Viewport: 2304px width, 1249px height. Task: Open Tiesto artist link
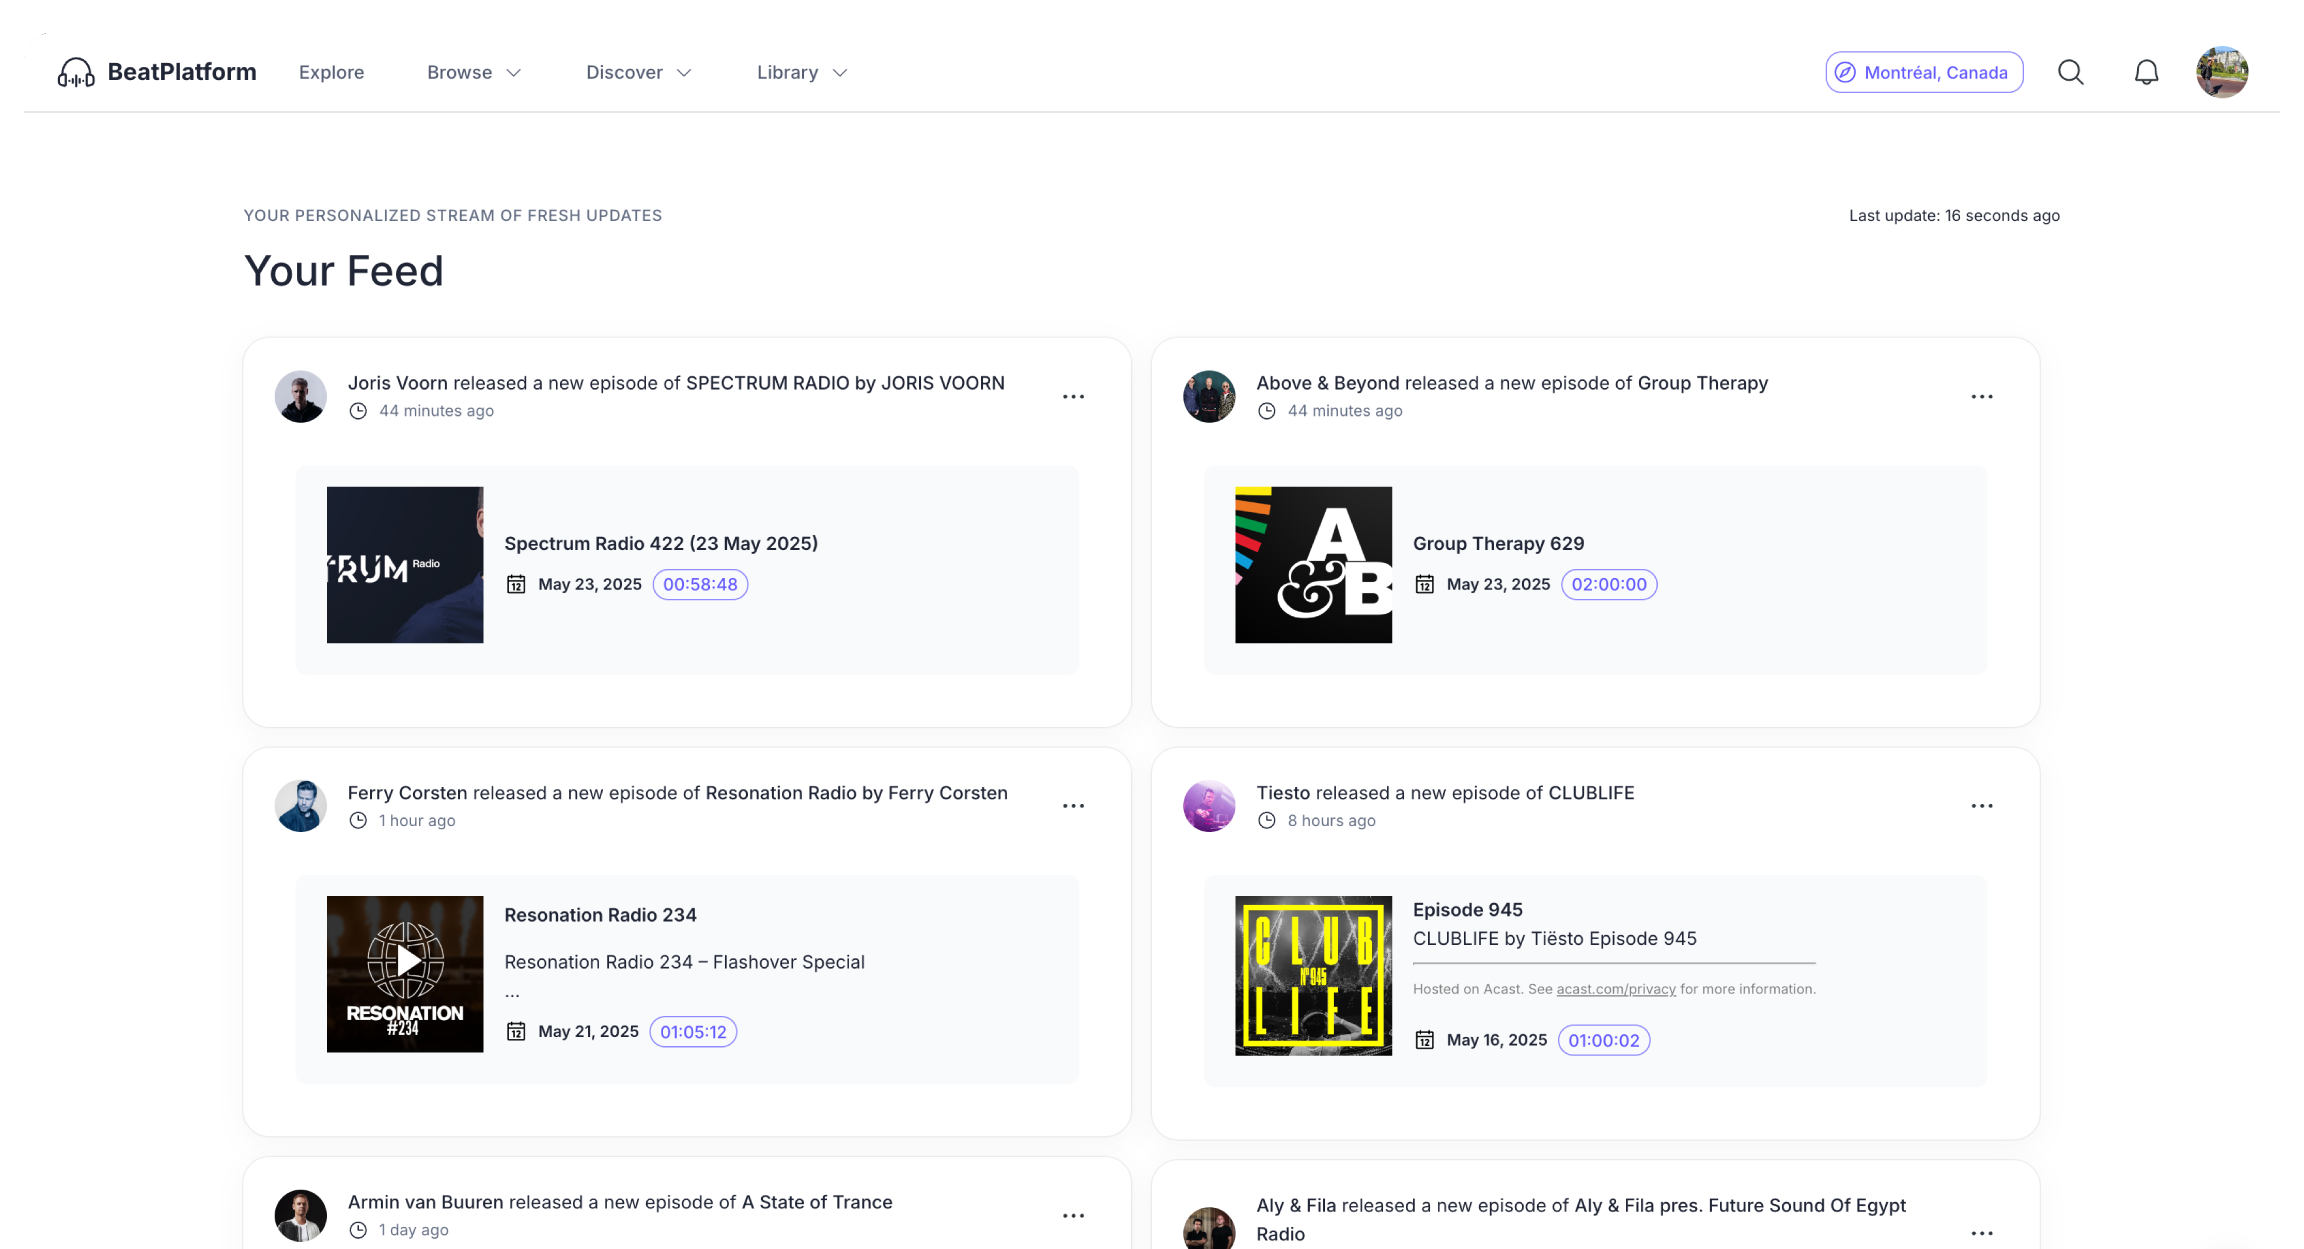pos(1283,793)
